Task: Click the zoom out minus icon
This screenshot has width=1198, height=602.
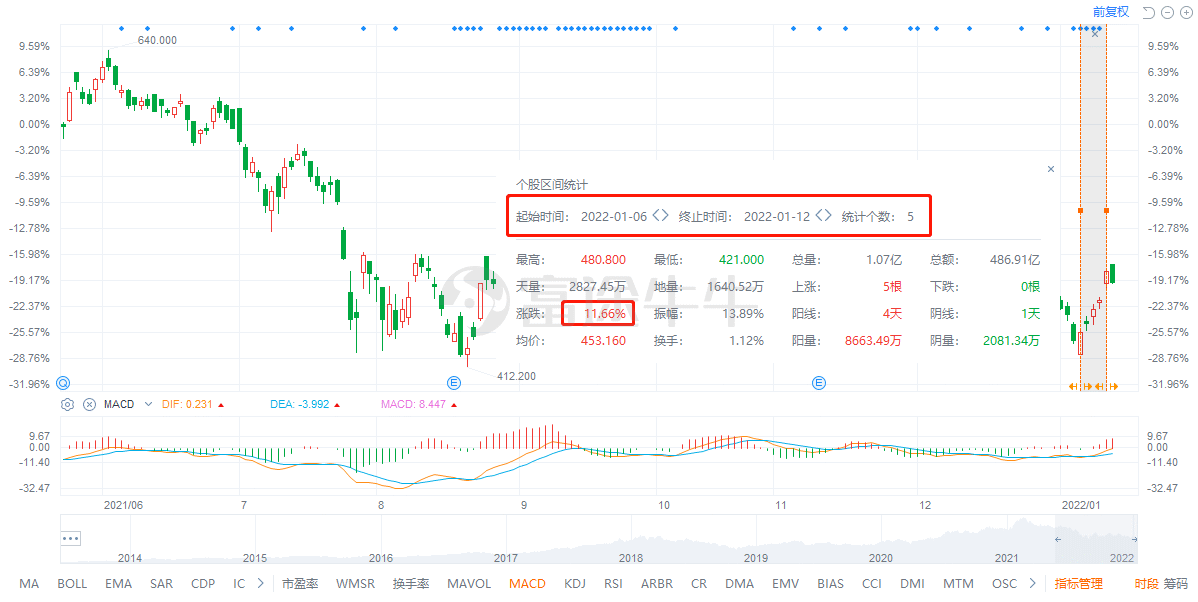Action: [1186, 12]
